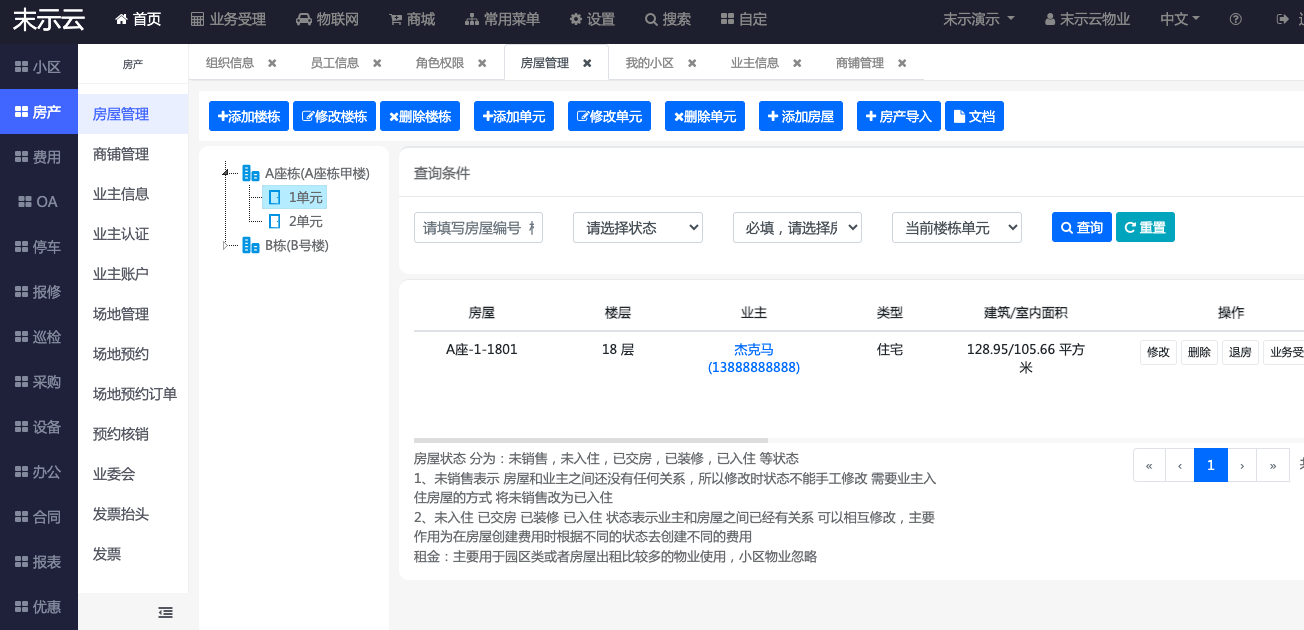Switch to the 业主信息 tab

754,63
